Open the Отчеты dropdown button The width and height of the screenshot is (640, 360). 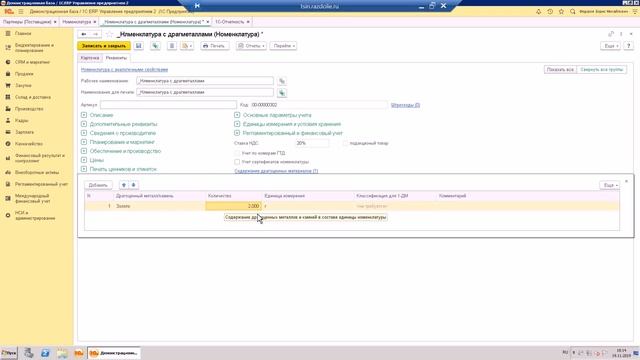coord(251,46)
